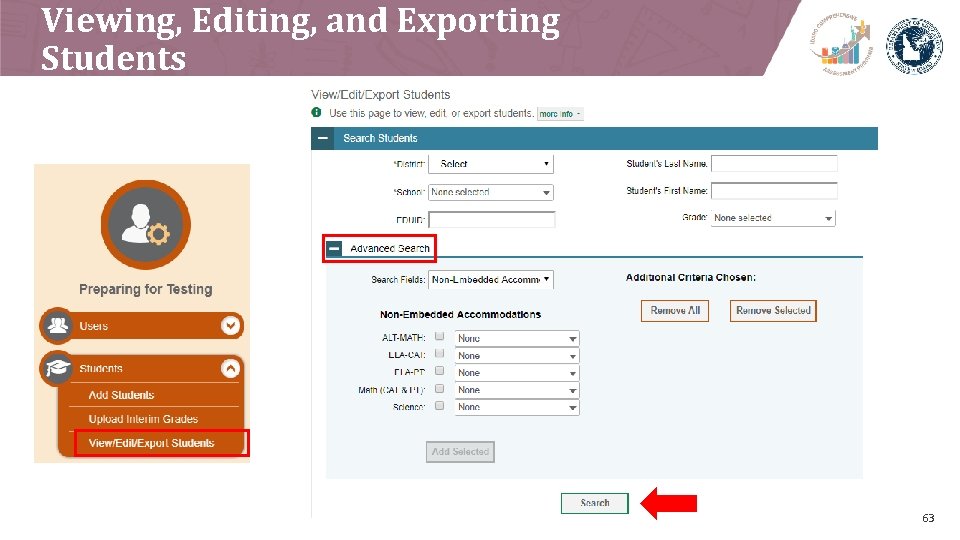This screenshot has width=960, height=540.
Task: Open Science accommodation dropdown
Action: tap(517, 407)
